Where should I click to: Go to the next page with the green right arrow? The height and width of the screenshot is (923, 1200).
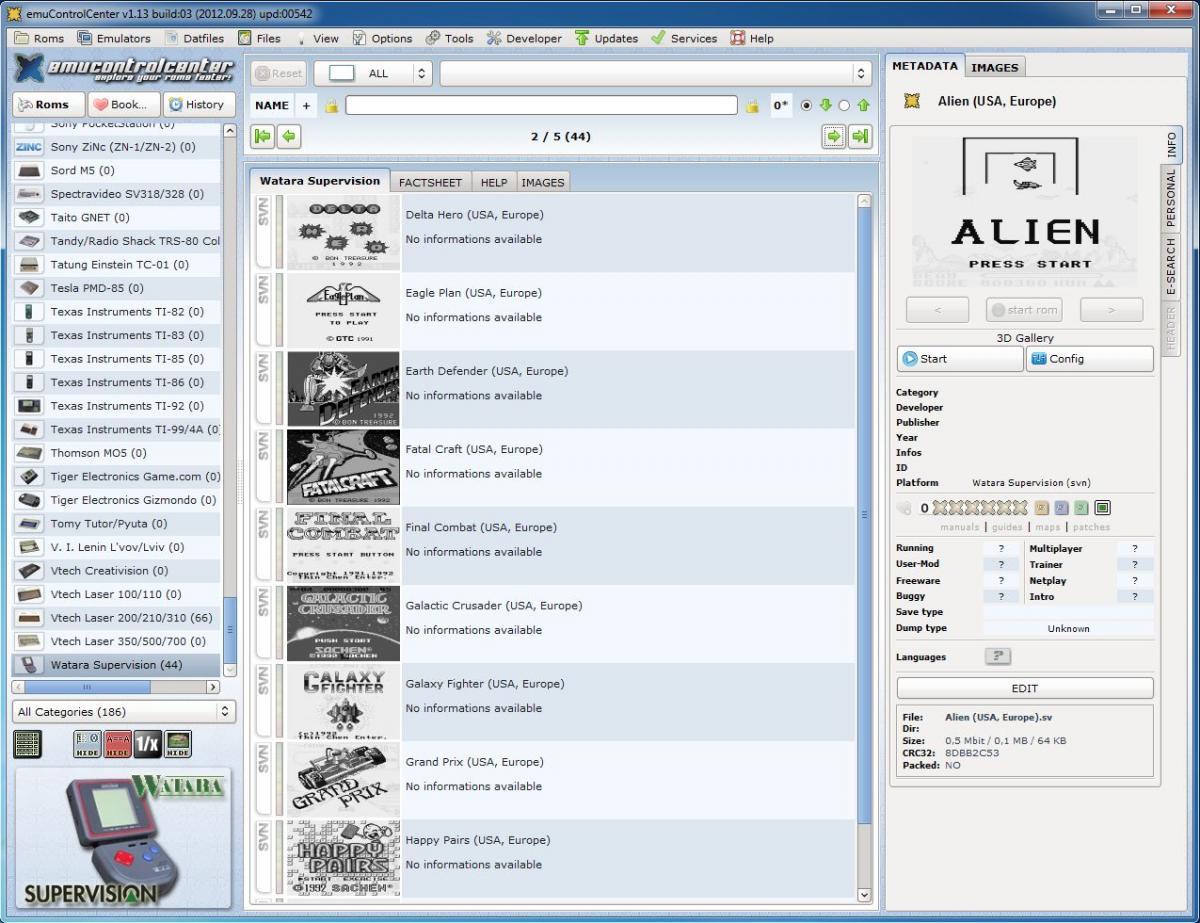click(x=833, y=137)
